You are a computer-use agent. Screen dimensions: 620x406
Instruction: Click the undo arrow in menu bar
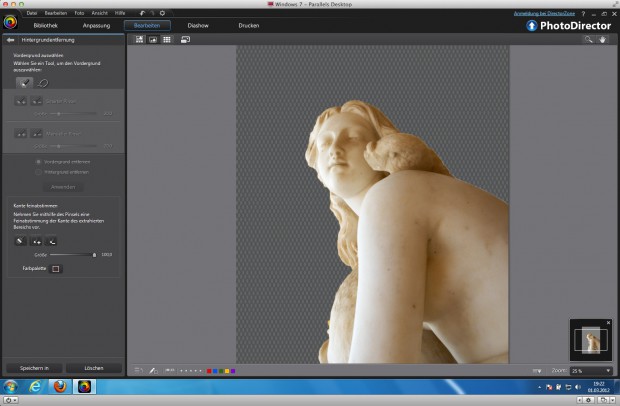142,13
